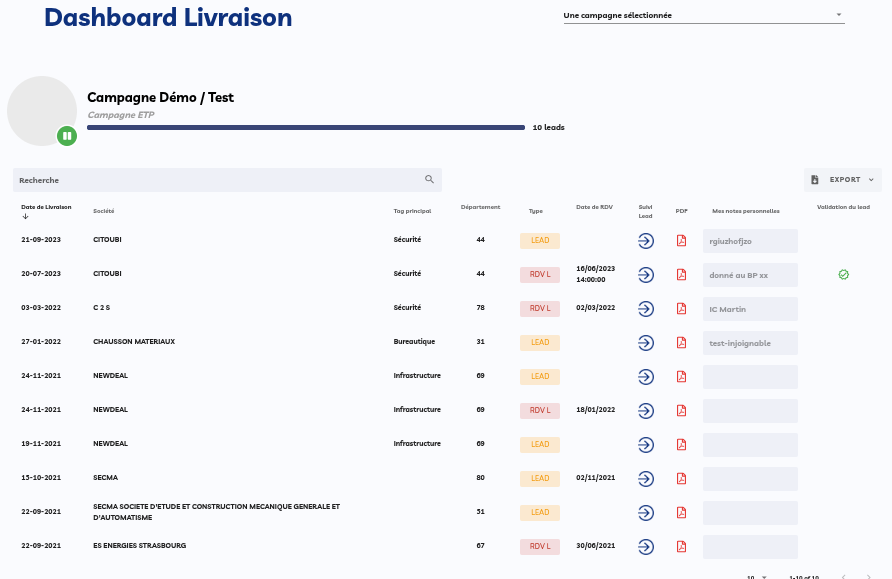
Task: Click into the Recherche search field
Action: point(227,180)
